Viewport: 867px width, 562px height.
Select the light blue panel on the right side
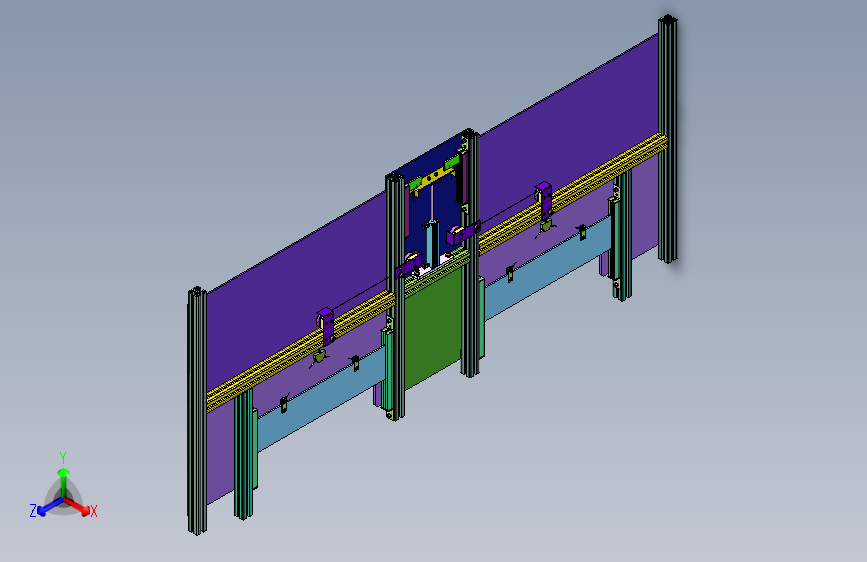pyautogui.click(x=547, y=267)
